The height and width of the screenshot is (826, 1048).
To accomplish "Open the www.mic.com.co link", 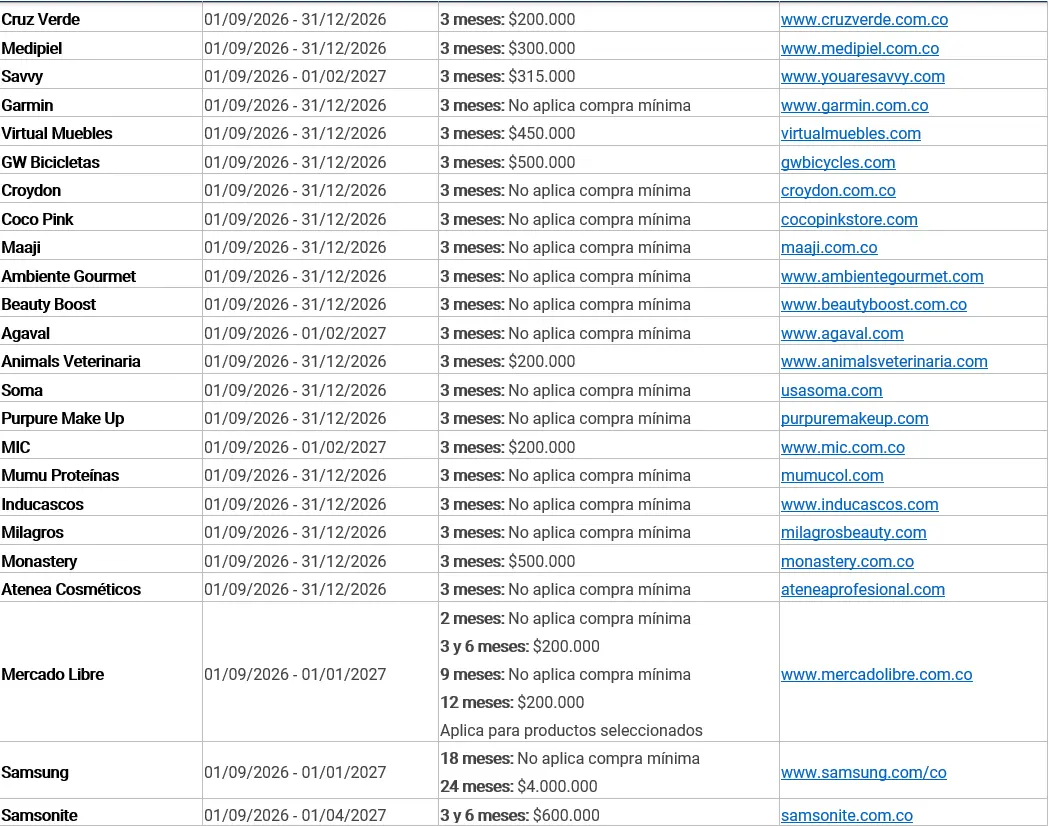I will point(842,447).
